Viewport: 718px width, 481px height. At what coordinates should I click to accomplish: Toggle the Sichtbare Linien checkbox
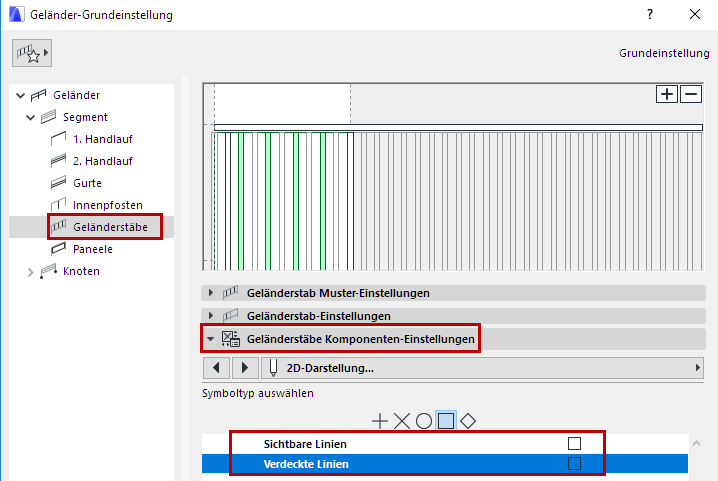(x=574, y=443)
